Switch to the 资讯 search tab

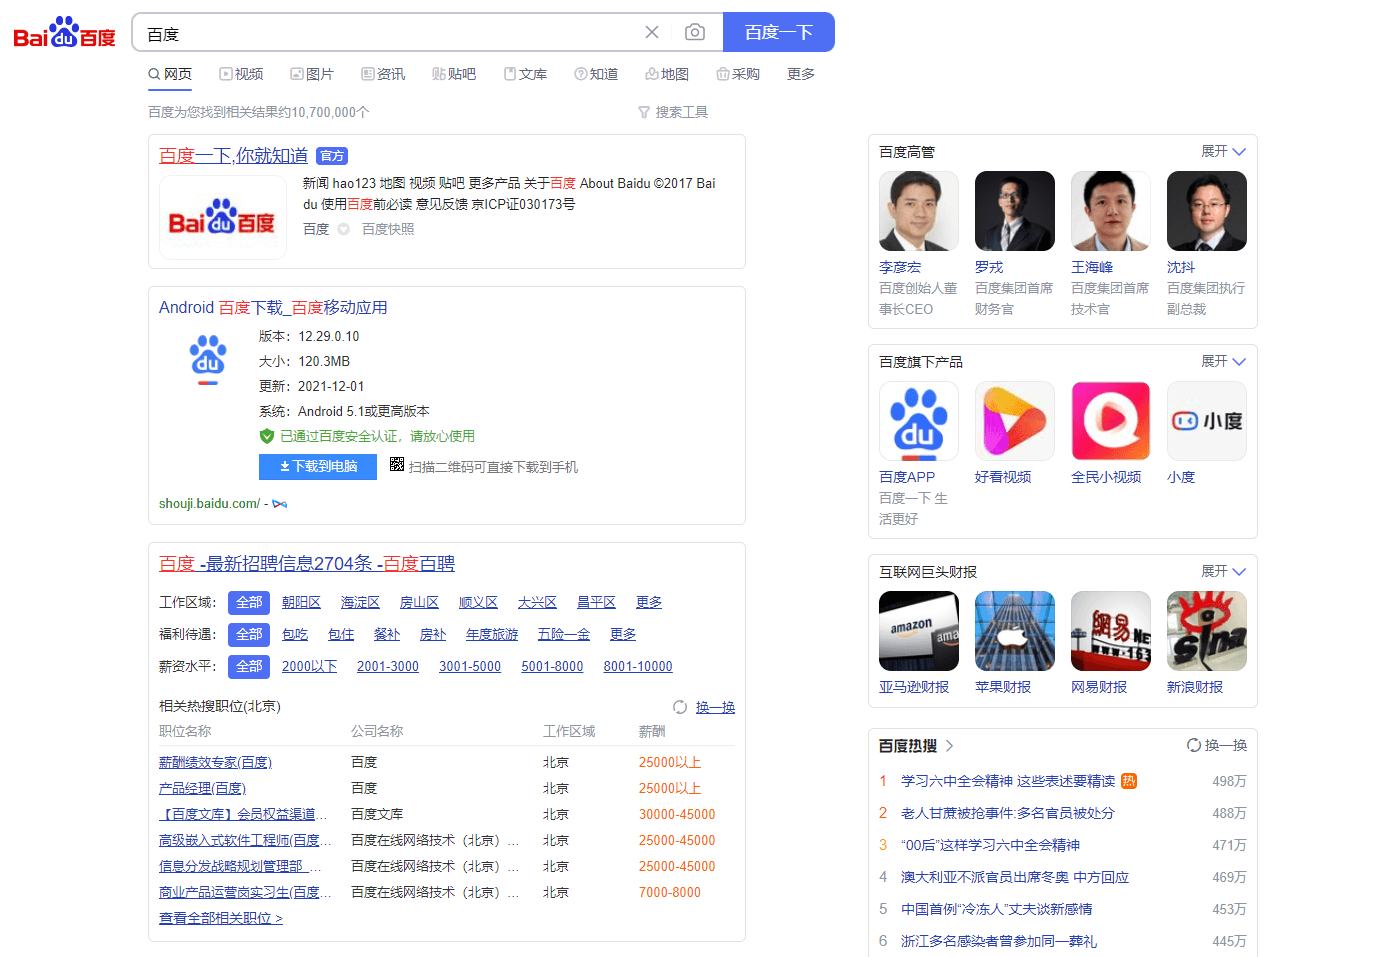(x=383, y=74)
